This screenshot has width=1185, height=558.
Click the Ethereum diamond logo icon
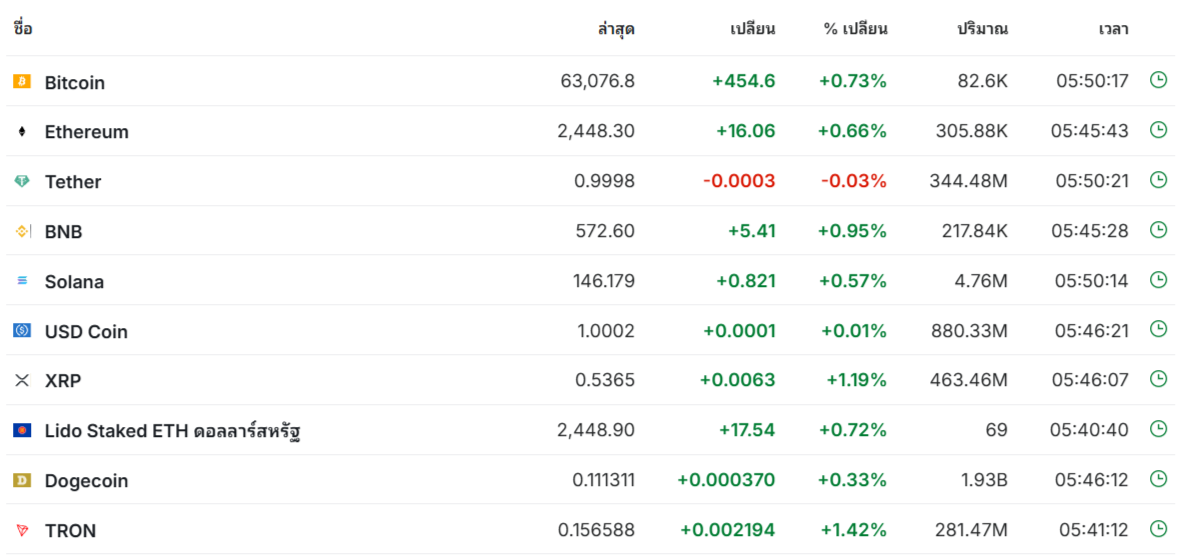pyautogui.click(x=22, y=132)
